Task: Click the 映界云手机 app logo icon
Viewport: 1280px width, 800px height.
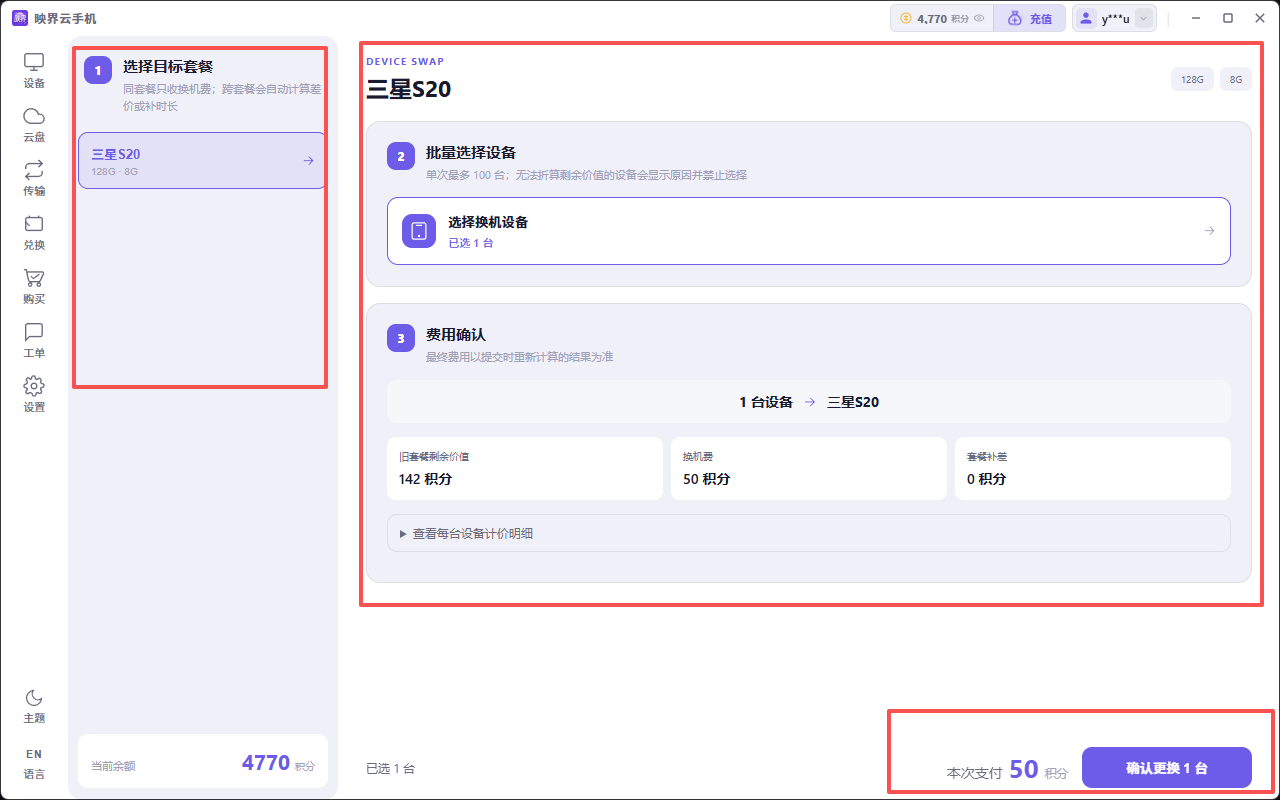Action: [19, 18]
